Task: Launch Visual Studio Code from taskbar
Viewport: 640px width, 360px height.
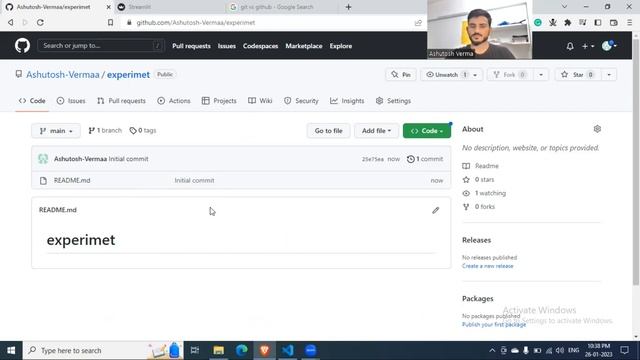Action: (287, 350)
